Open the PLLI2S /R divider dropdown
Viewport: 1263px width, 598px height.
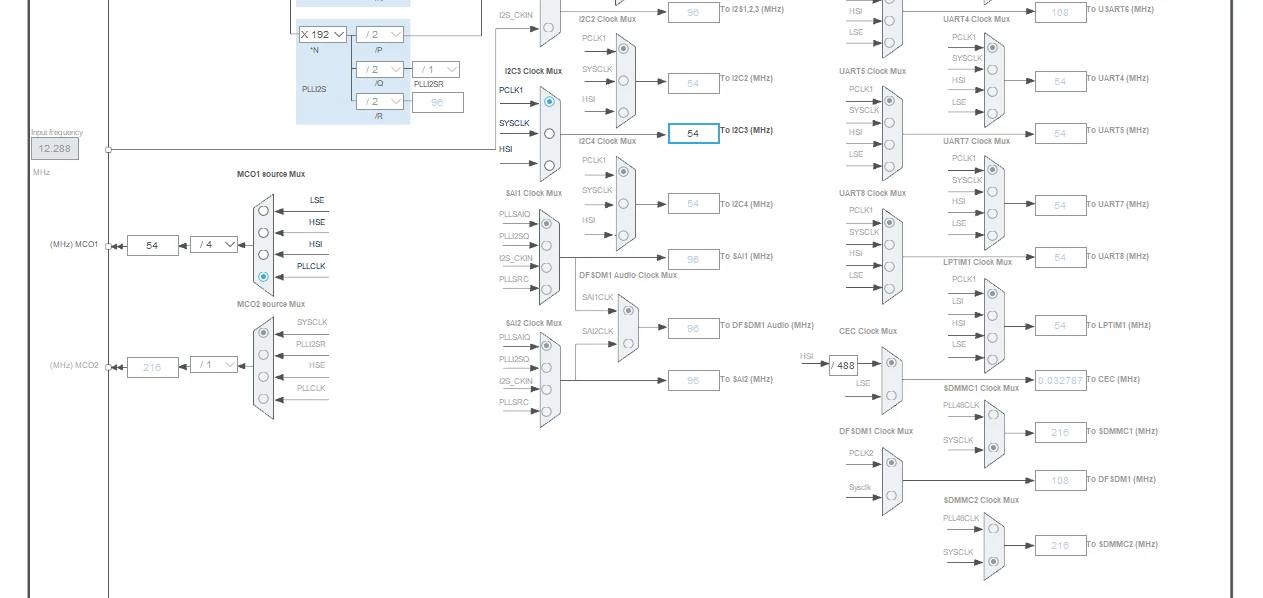click(x=380, y=102)
